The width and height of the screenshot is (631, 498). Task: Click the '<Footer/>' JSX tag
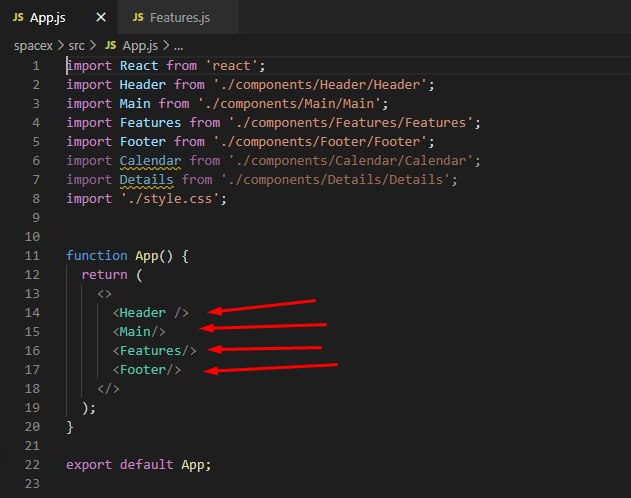coord(146,370)
